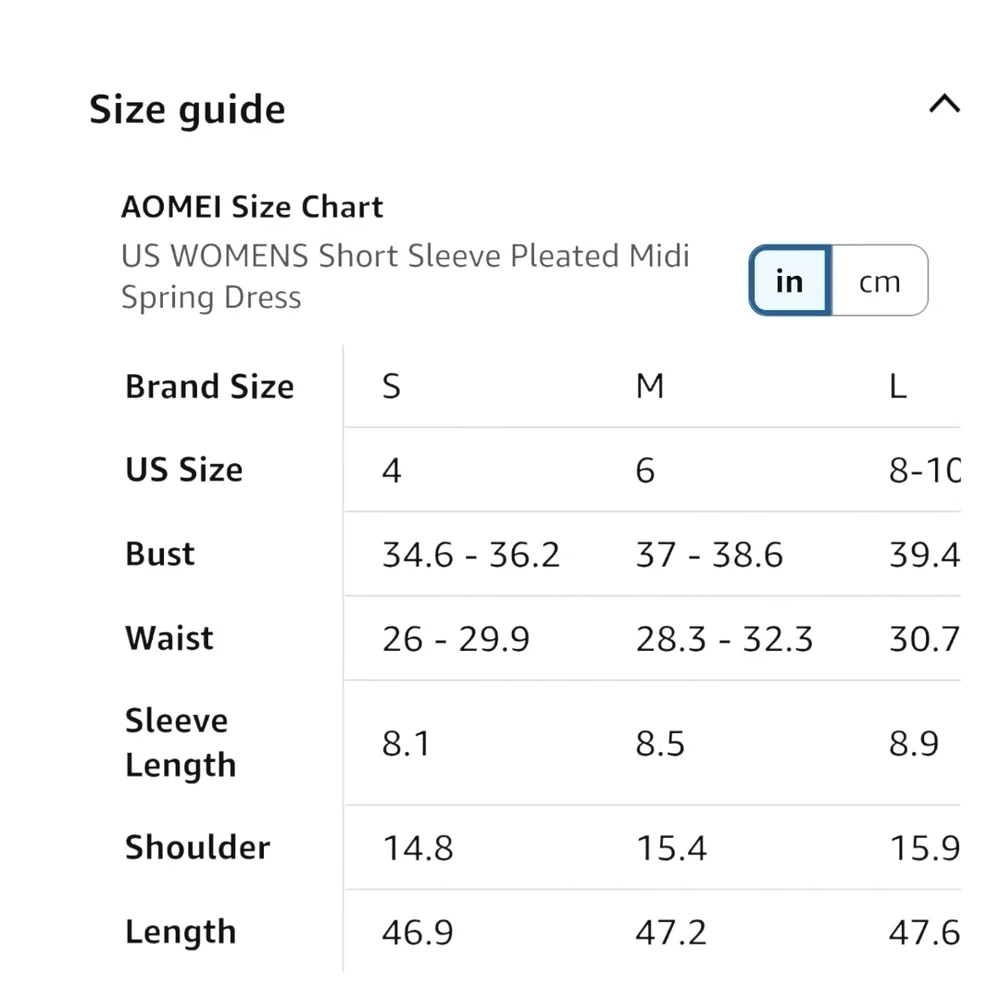
Task: Tap the AOMEI Size Chart title
Action: pyautogui.click(x=252, y=207)
